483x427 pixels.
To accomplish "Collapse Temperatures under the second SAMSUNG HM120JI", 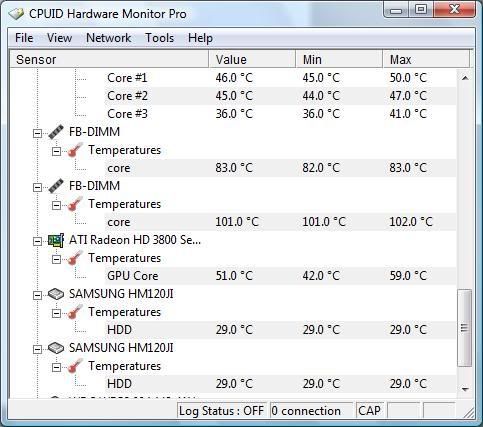I will 56,367.
